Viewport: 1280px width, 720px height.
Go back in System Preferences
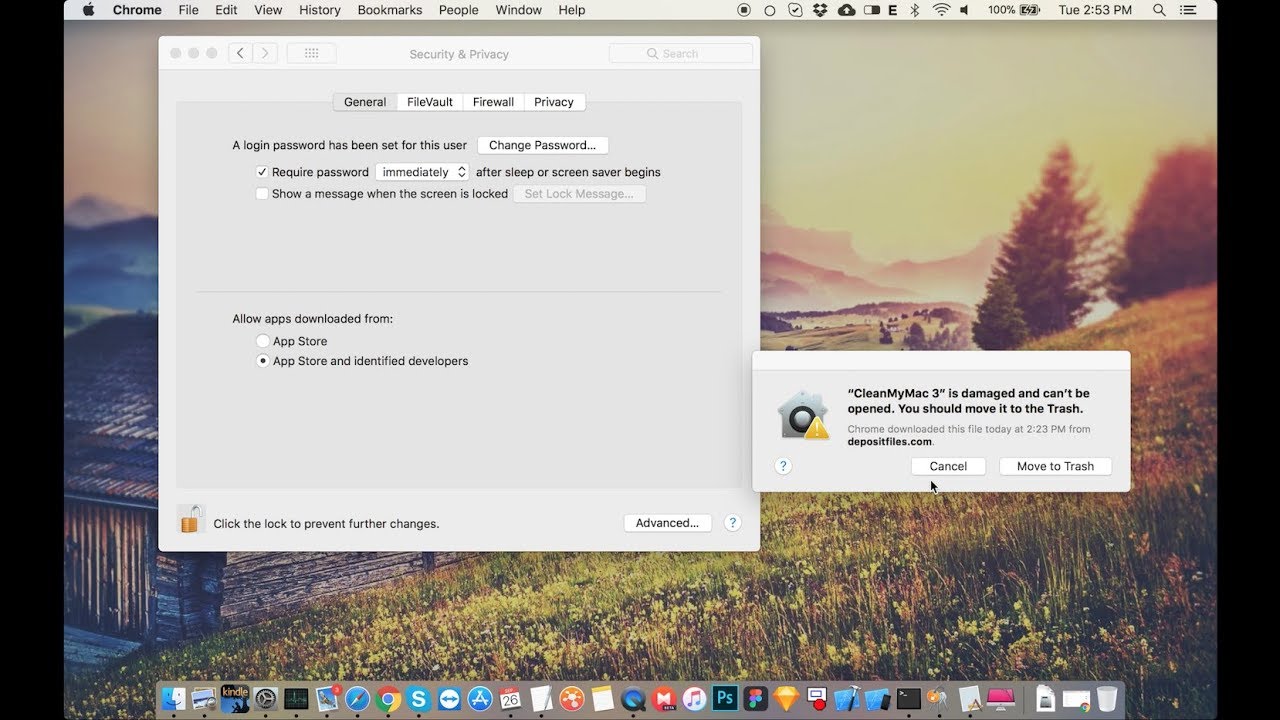coord(240,53)
